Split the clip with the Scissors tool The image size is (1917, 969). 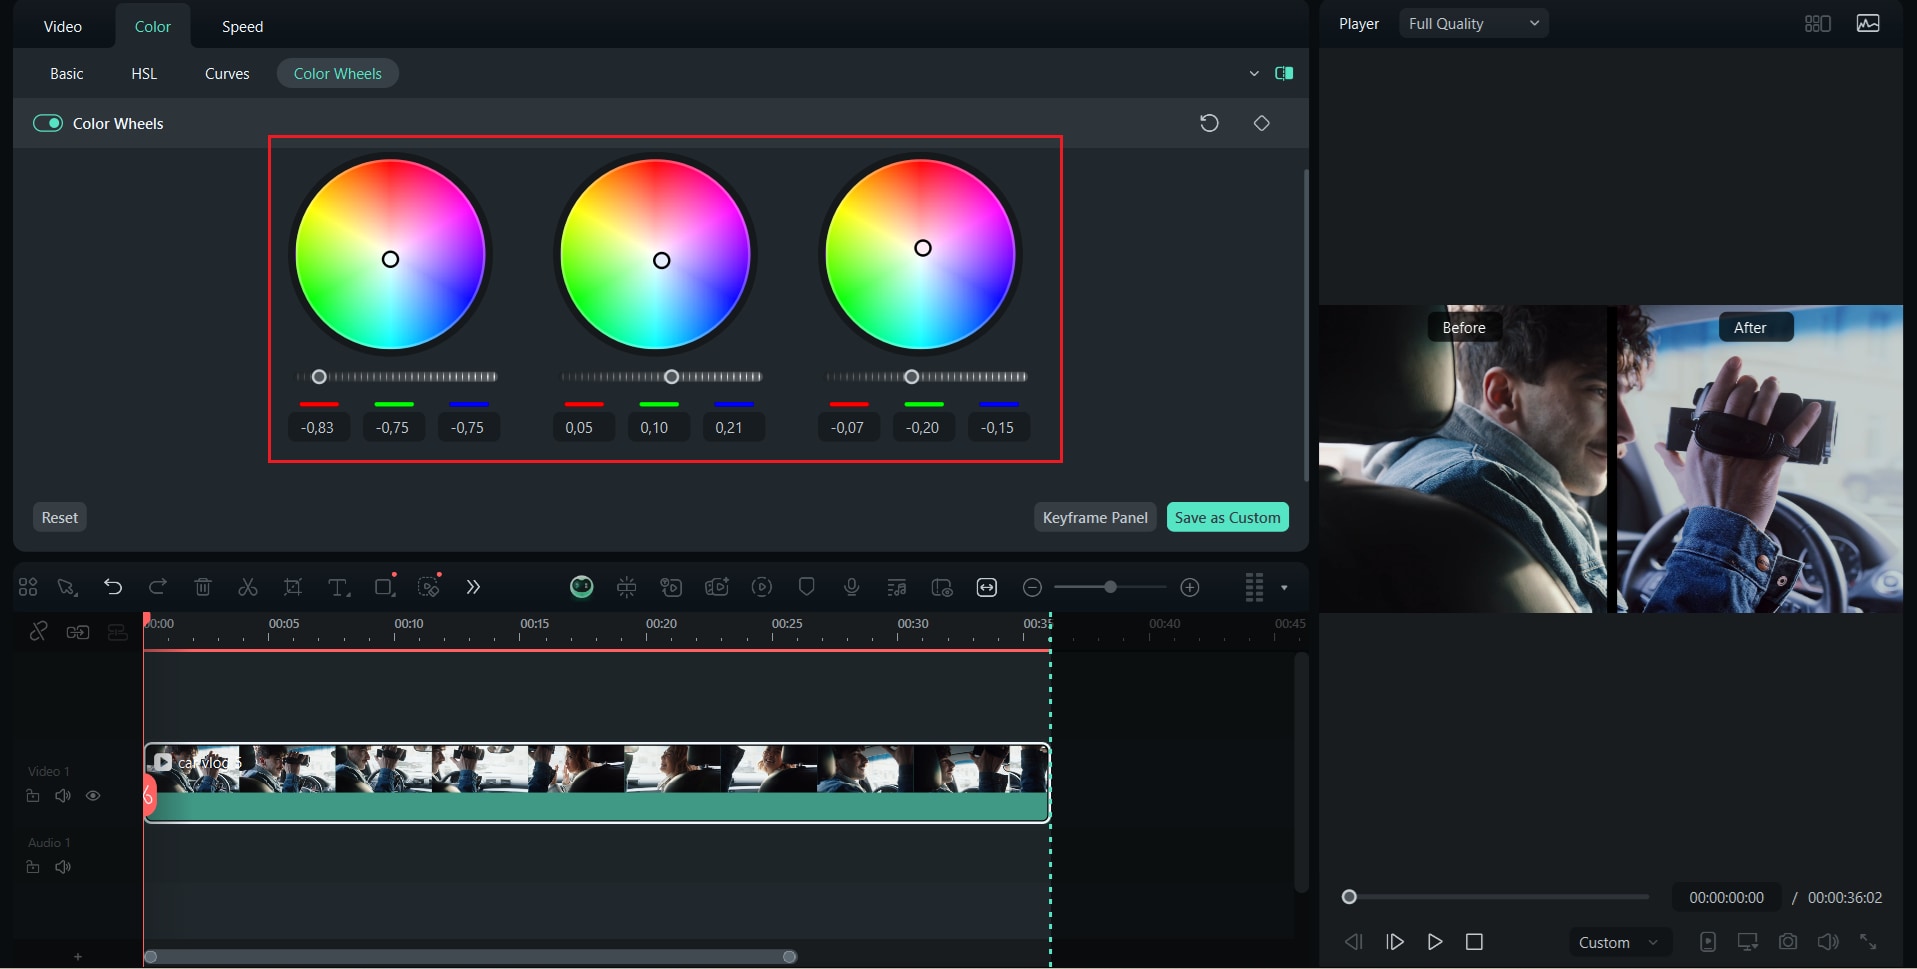coord(246,587)
